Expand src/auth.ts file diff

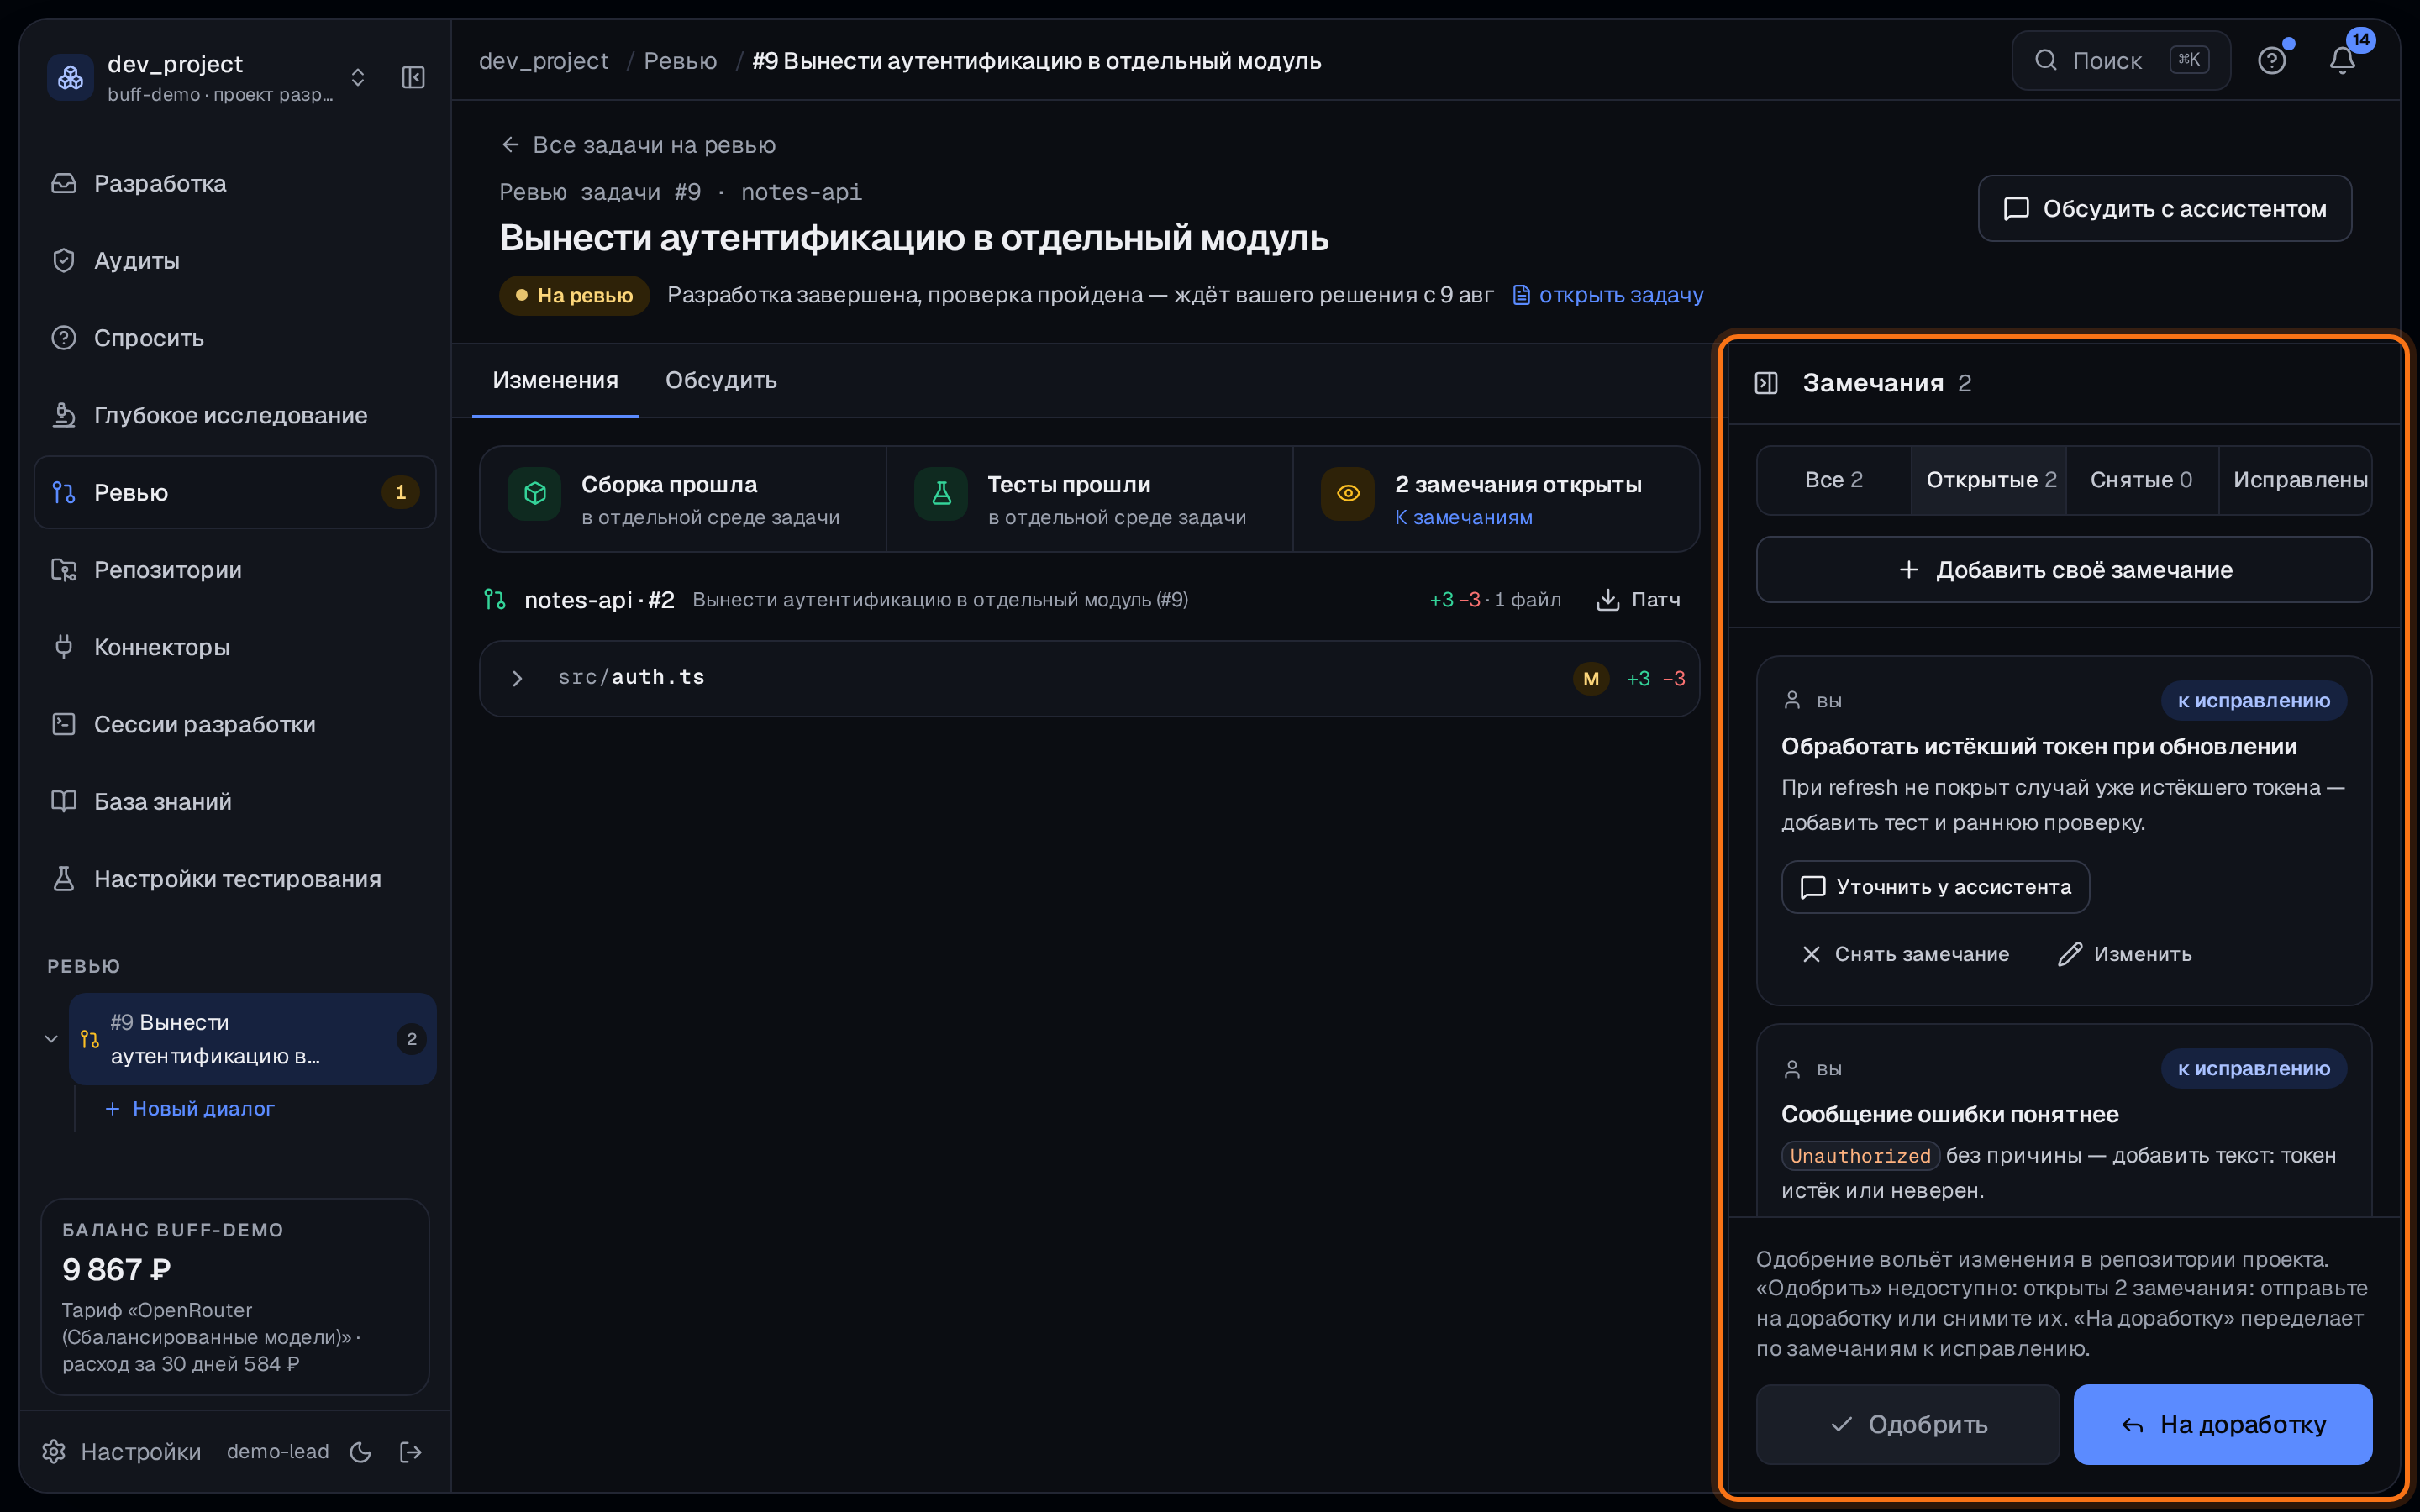[1089, 678]
